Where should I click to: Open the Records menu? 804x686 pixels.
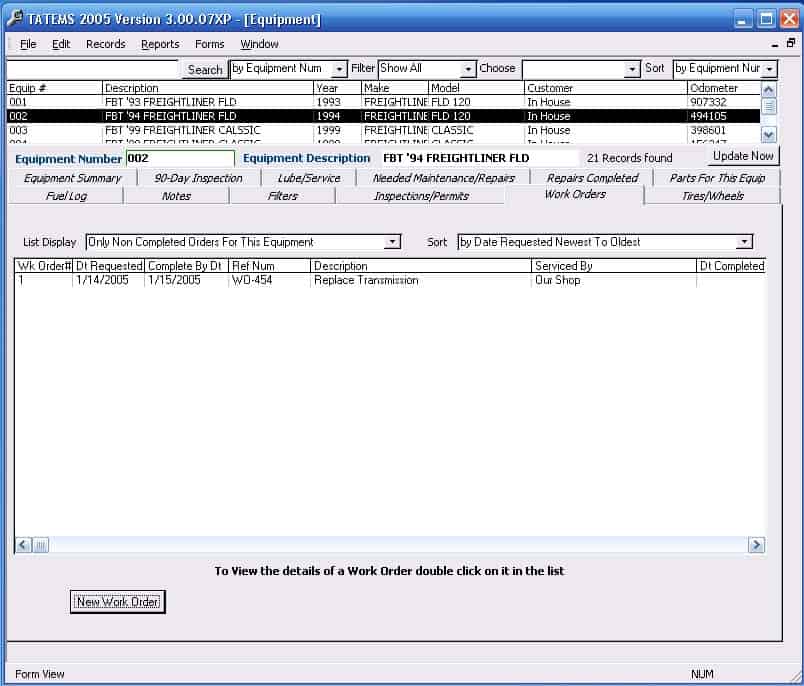(106, 44)
